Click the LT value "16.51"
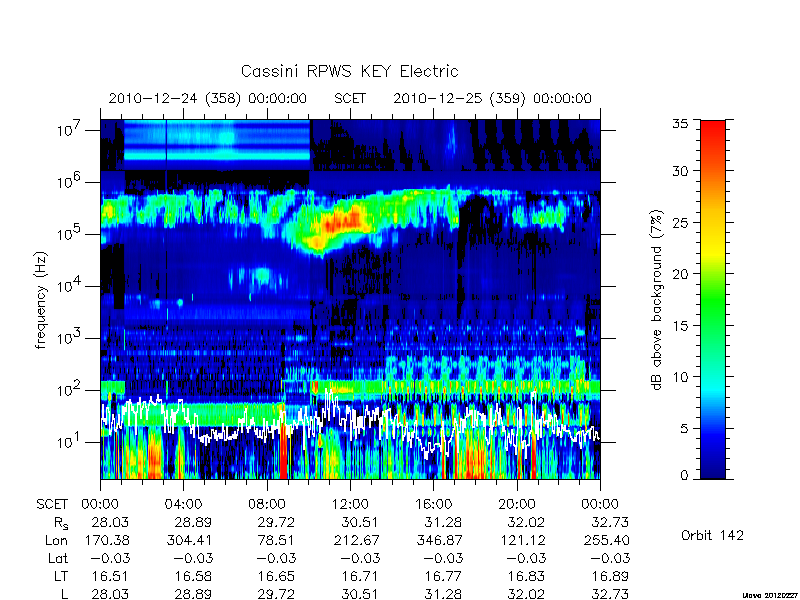800x600 pixels. click(x=110, y=576)
